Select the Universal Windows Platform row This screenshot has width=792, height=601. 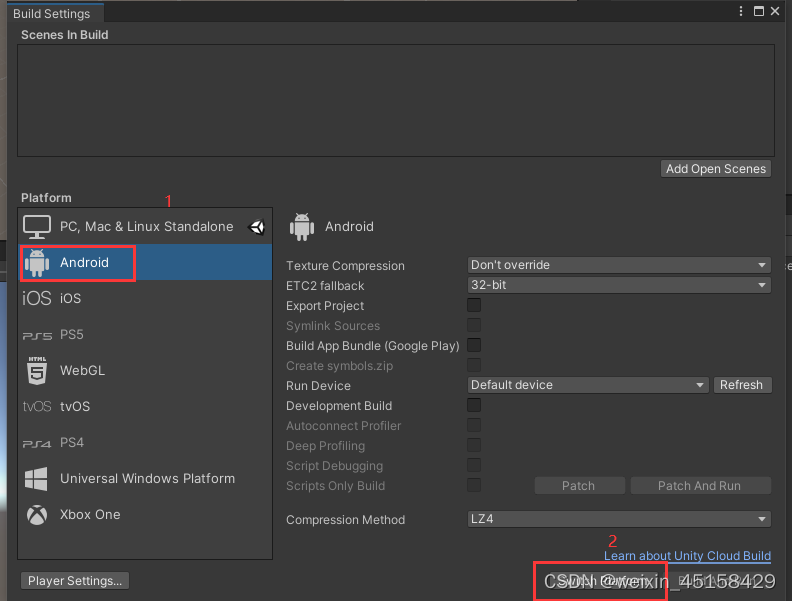tap(145, 479)
